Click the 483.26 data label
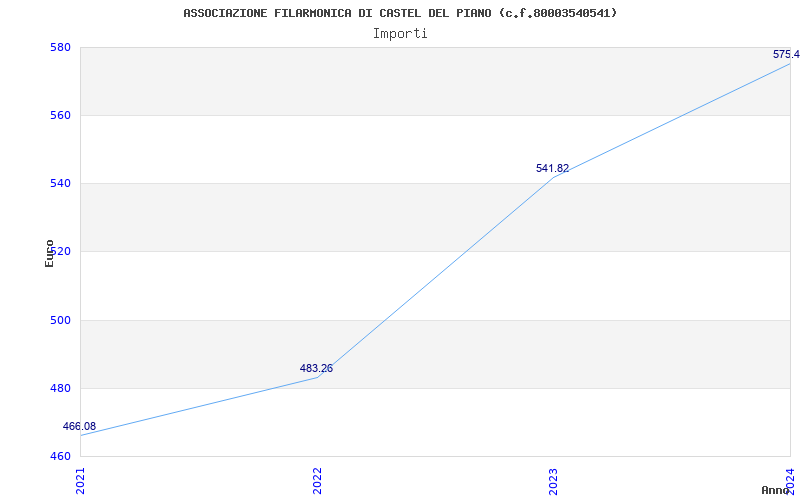Image resolution: width=800 pixels, height=500 pixels. [x=316, y=368]
